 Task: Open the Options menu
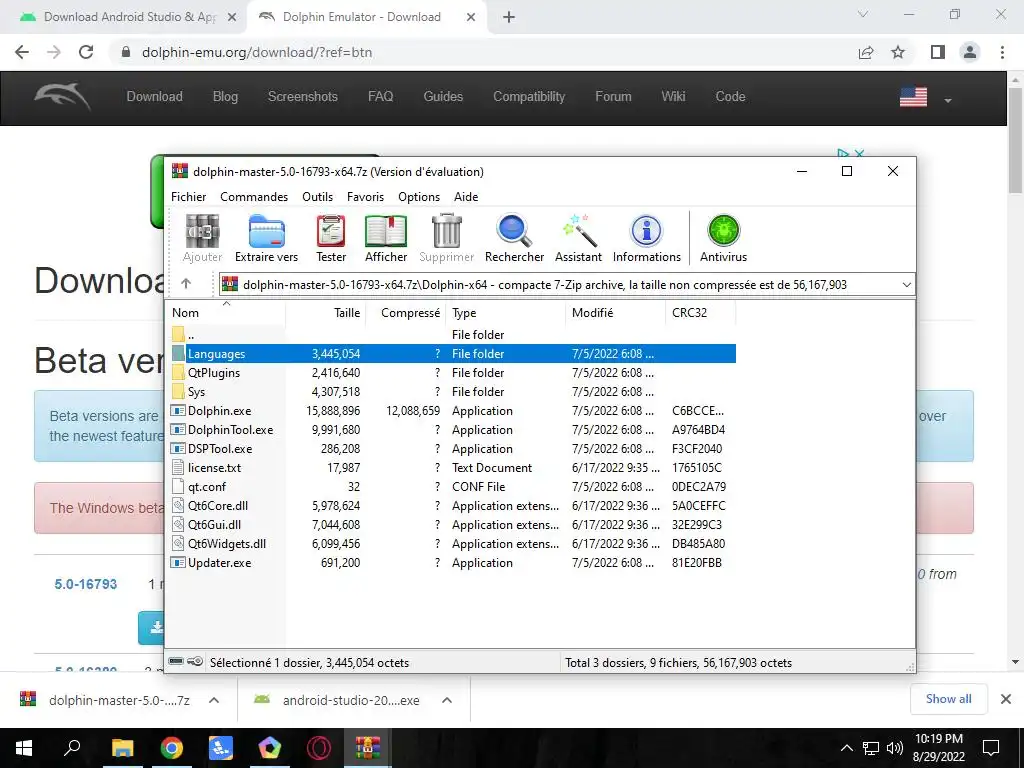(419, 197)
